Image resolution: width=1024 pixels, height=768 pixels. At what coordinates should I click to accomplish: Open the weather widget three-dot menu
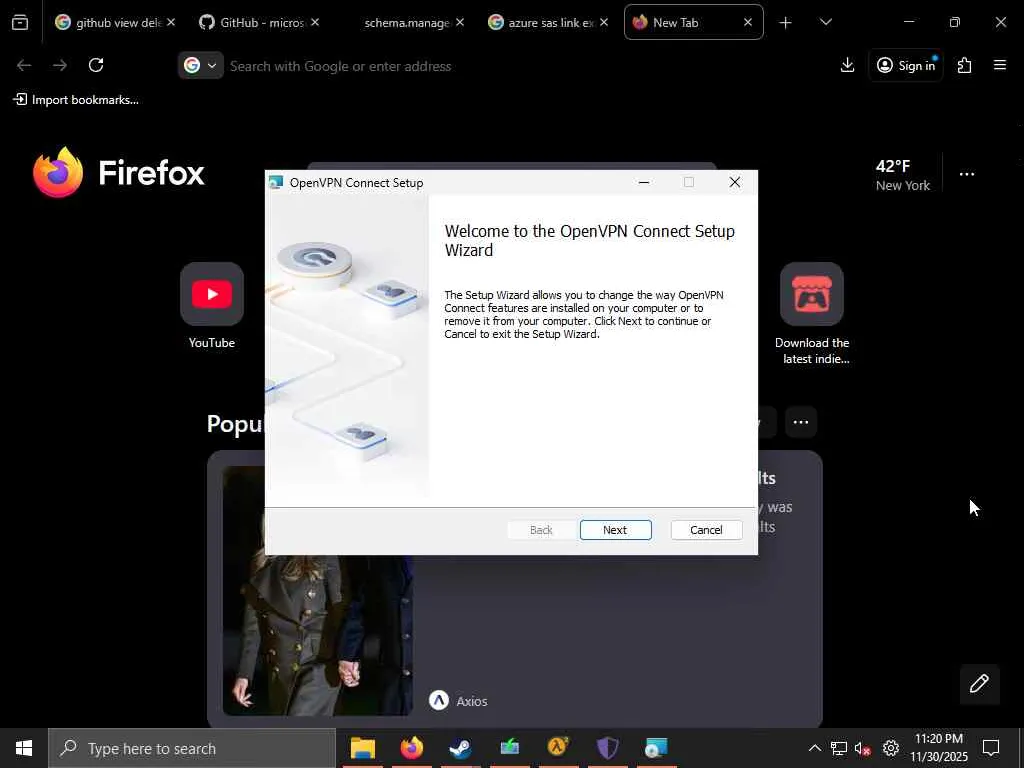pos(967,174)
